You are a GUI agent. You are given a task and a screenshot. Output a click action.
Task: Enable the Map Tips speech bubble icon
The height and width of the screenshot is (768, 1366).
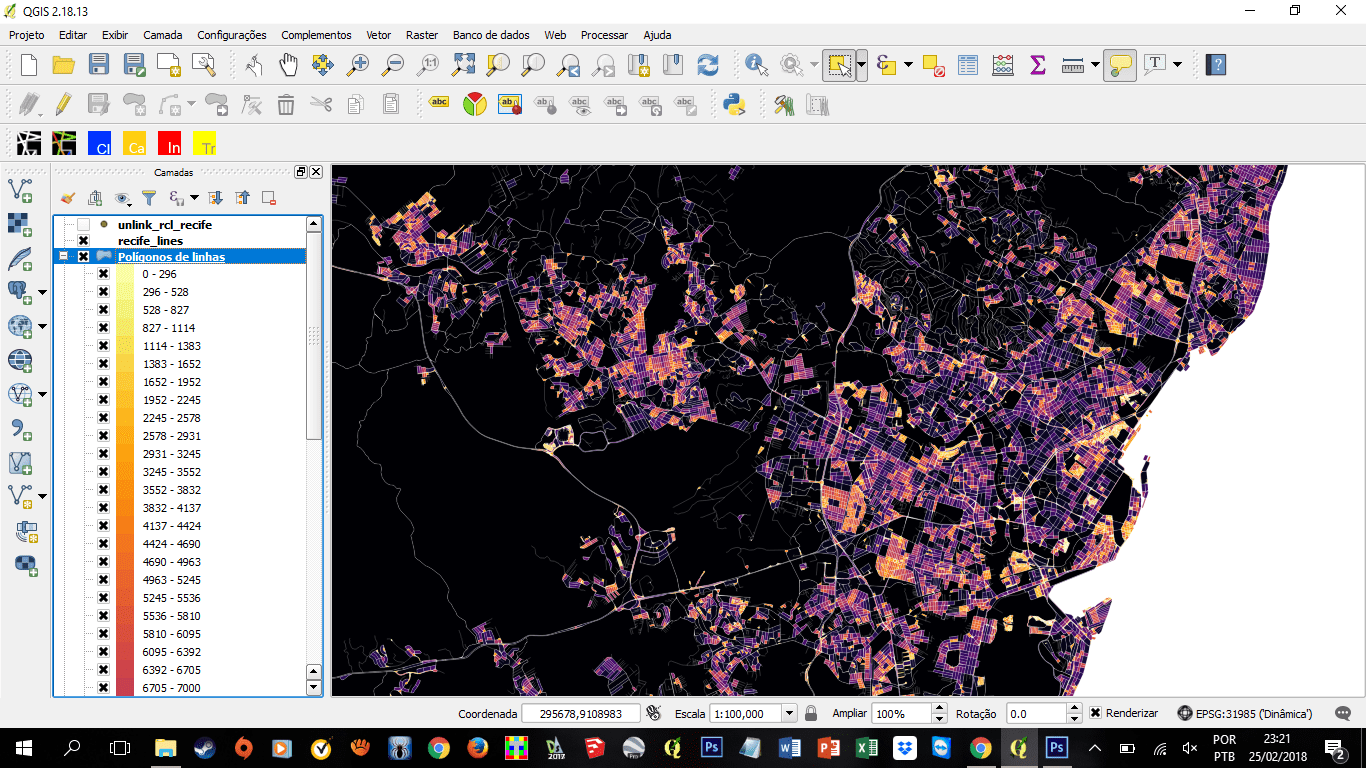(x=1119, y=62)
